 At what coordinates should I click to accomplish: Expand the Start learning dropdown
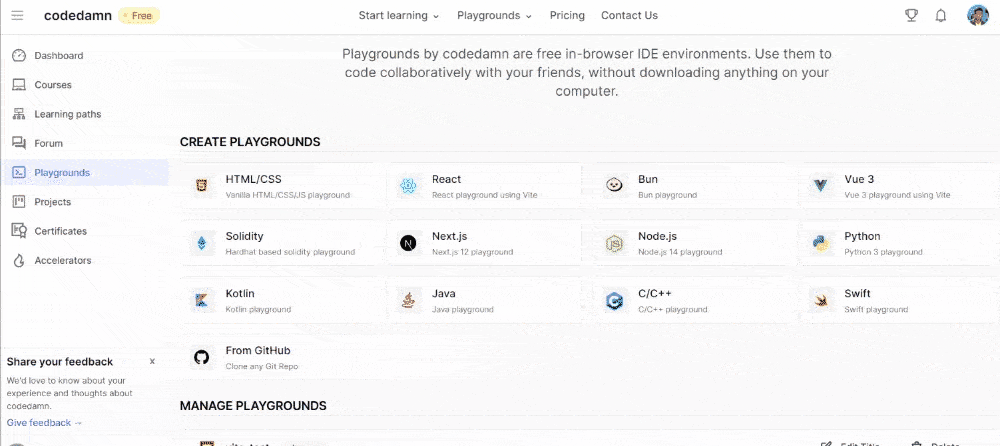(x=399, y=15)
